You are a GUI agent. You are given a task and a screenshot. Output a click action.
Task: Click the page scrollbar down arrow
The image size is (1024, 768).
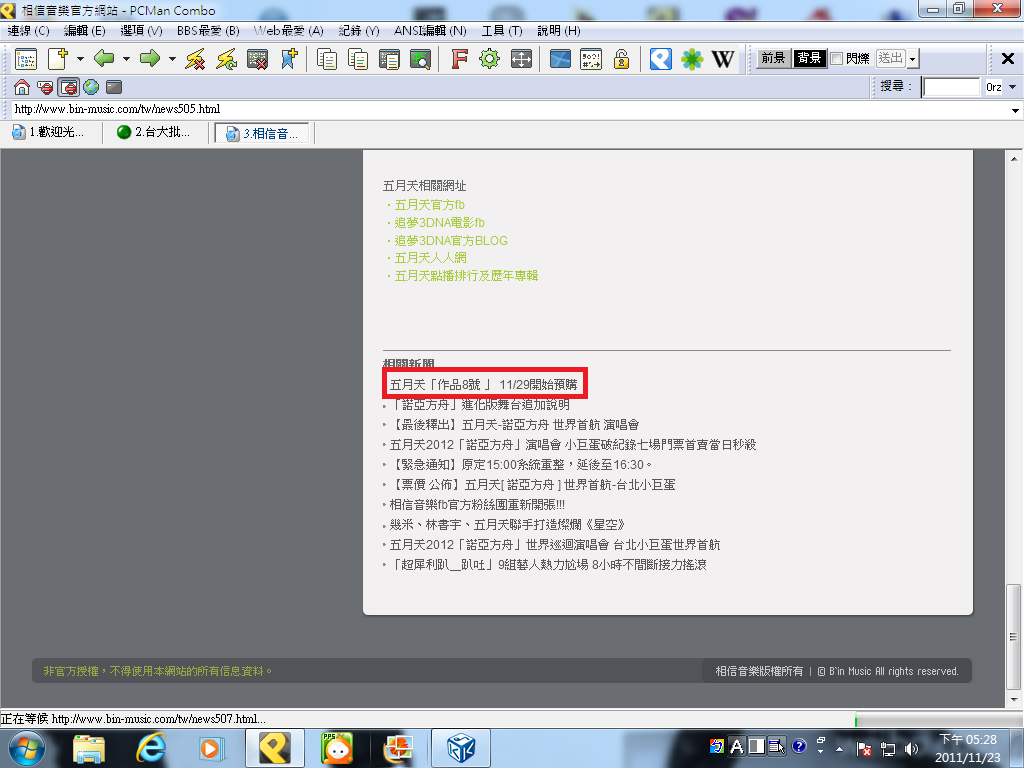pyautogui.click(x=1014, y=699)
